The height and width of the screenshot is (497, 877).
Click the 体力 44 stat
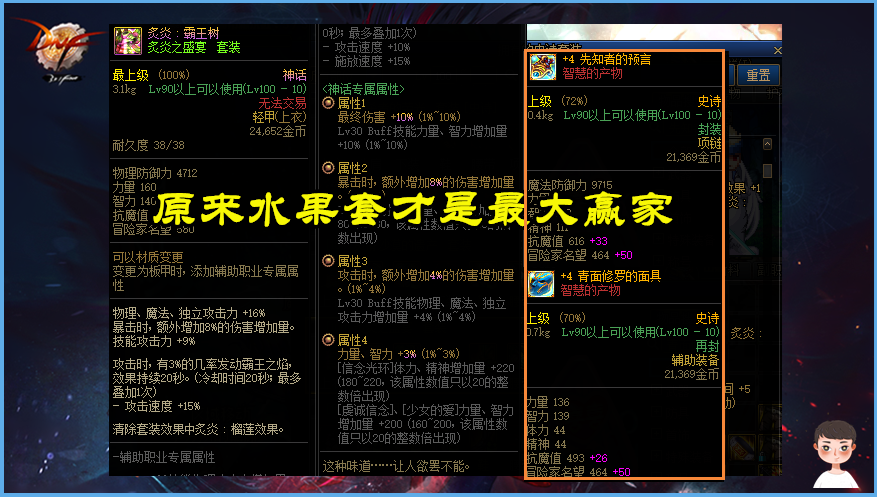(x=546, y=430)
